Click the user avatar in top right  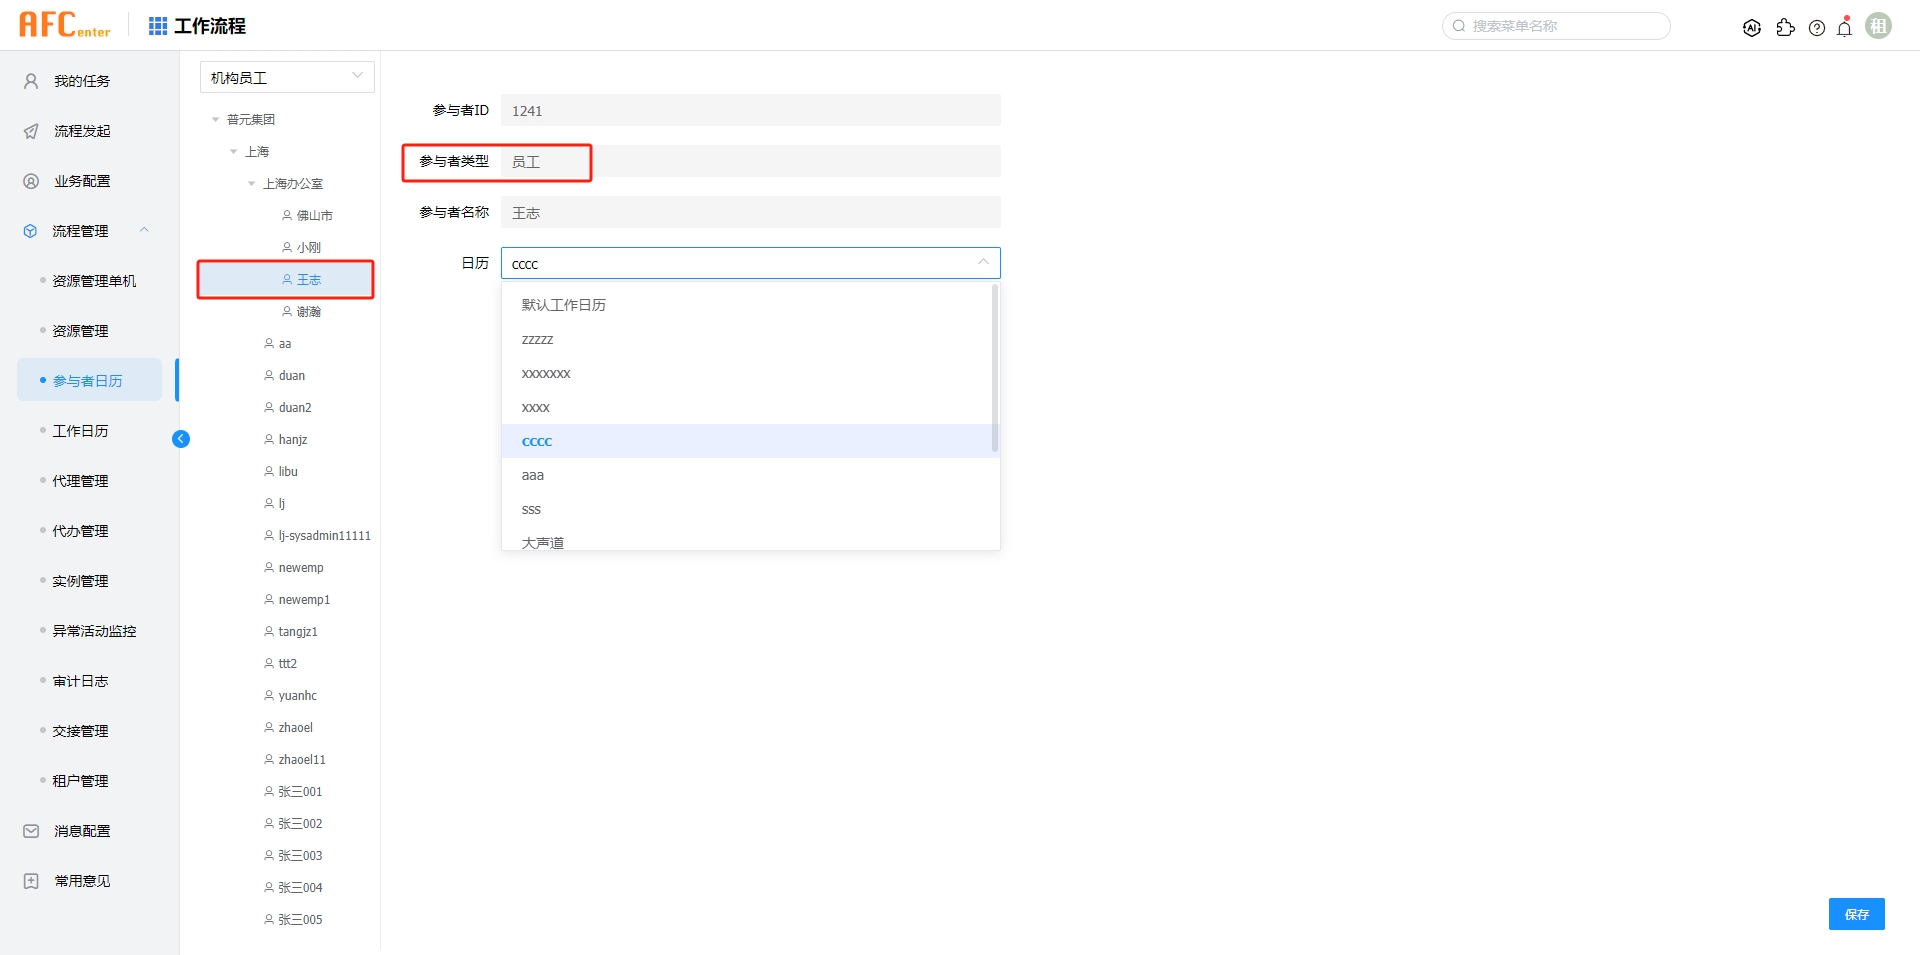coord(1879,26)
